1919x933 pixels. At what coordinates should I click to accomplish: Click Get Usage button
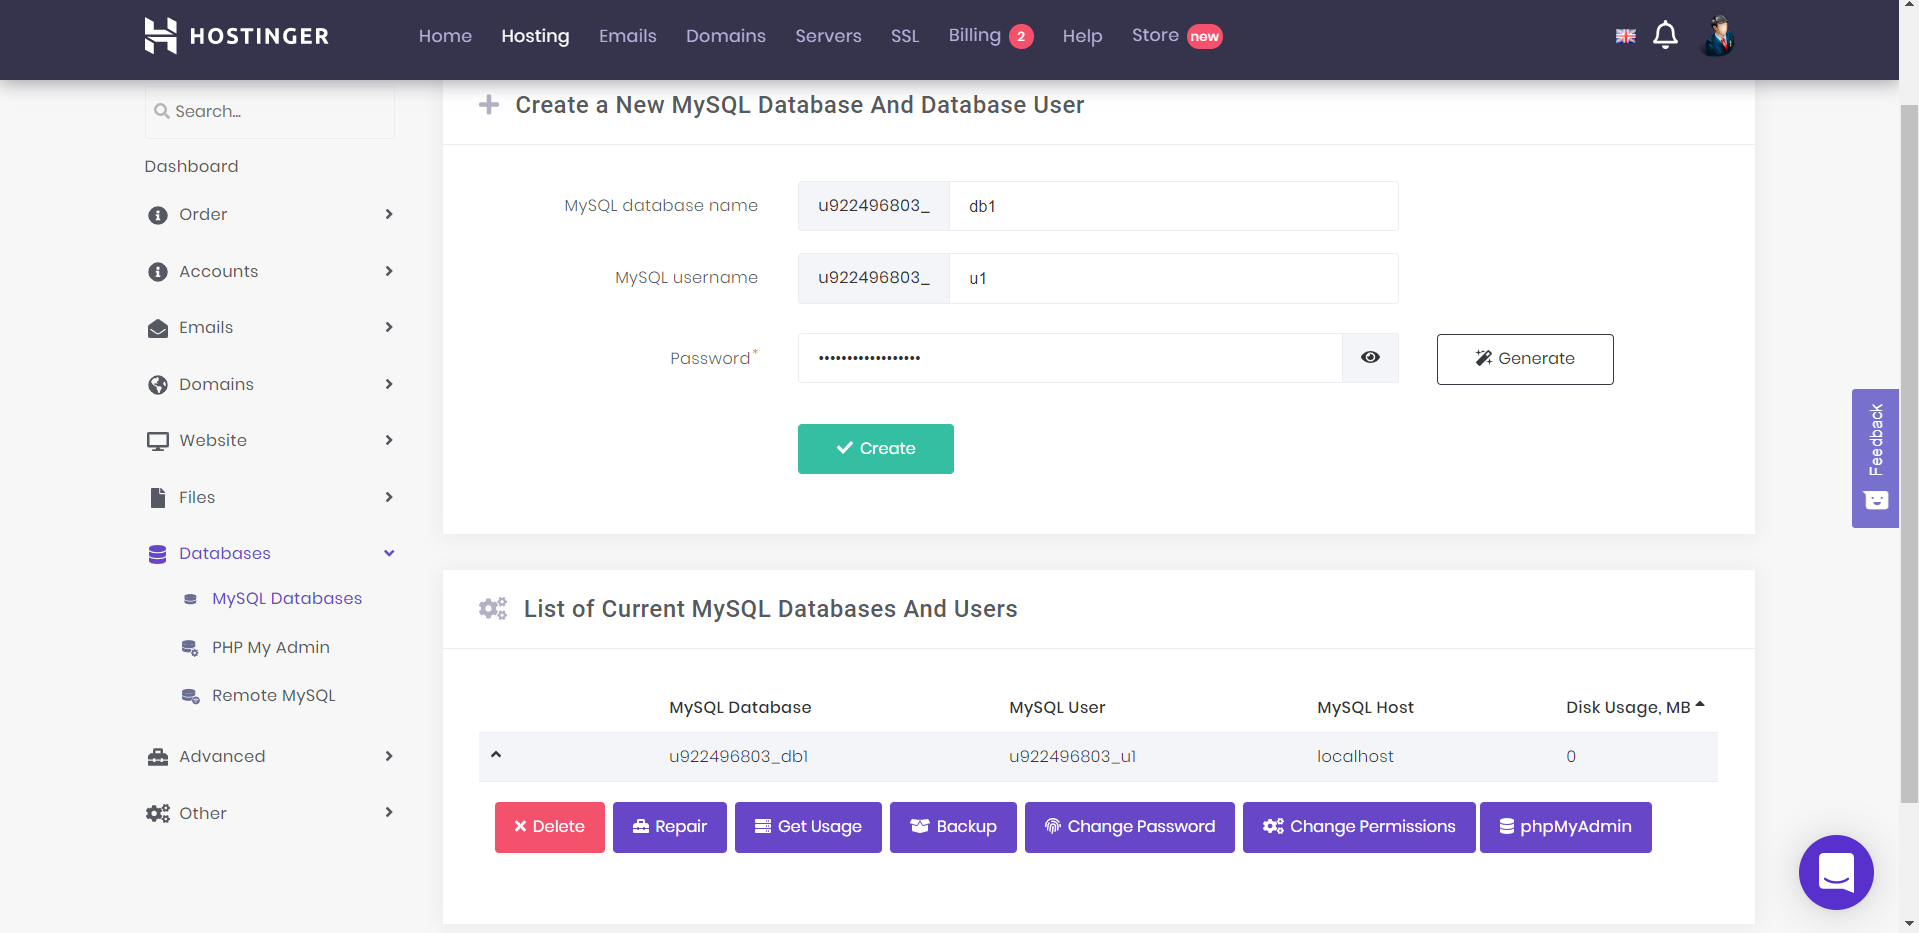click(x=808, y=827)
